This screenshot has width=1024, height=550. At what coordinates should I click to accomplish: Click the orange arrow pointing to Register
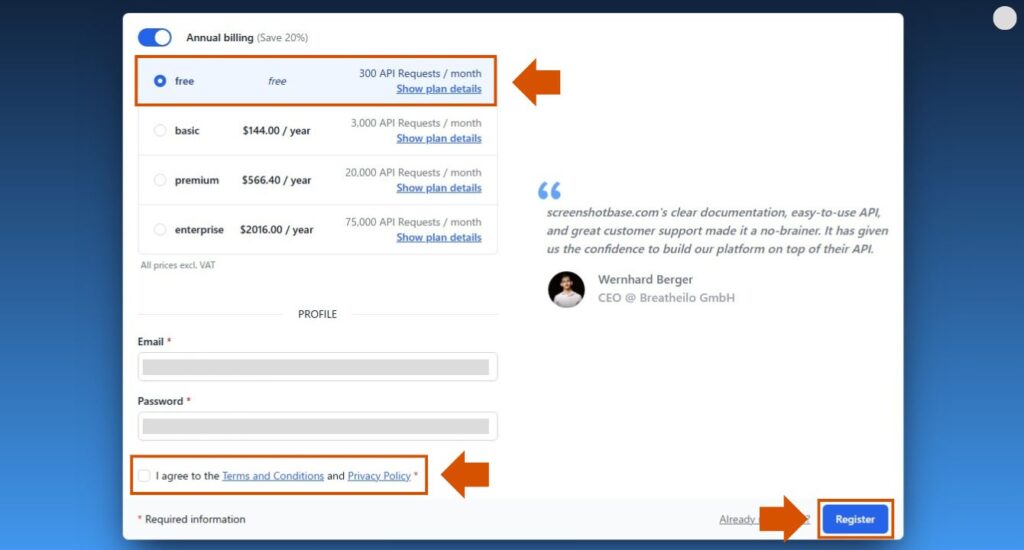pyautogui.click(x=789, y=518)
